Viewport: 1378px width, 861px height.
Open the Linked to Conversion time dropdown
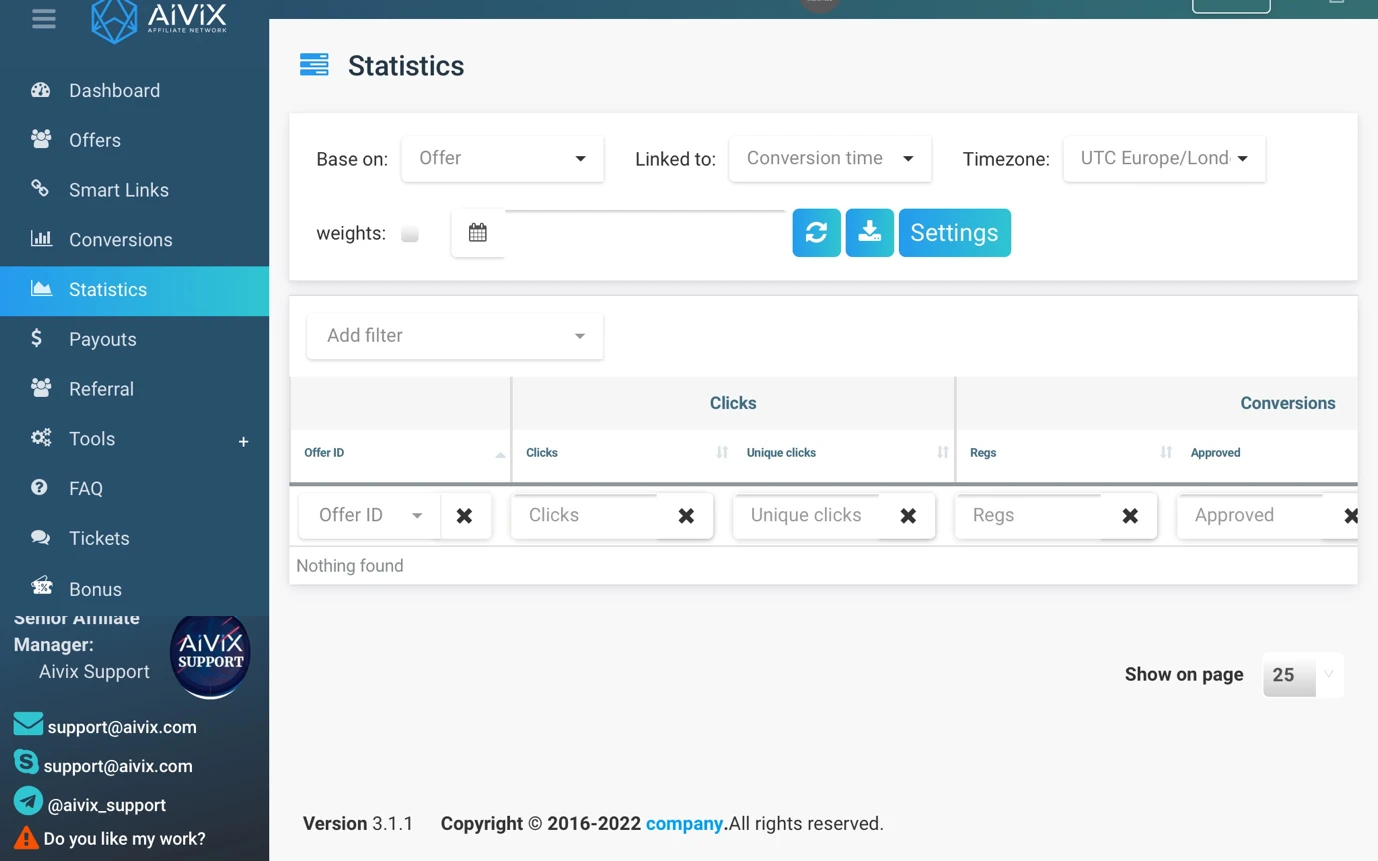click(x=830, y=158)
